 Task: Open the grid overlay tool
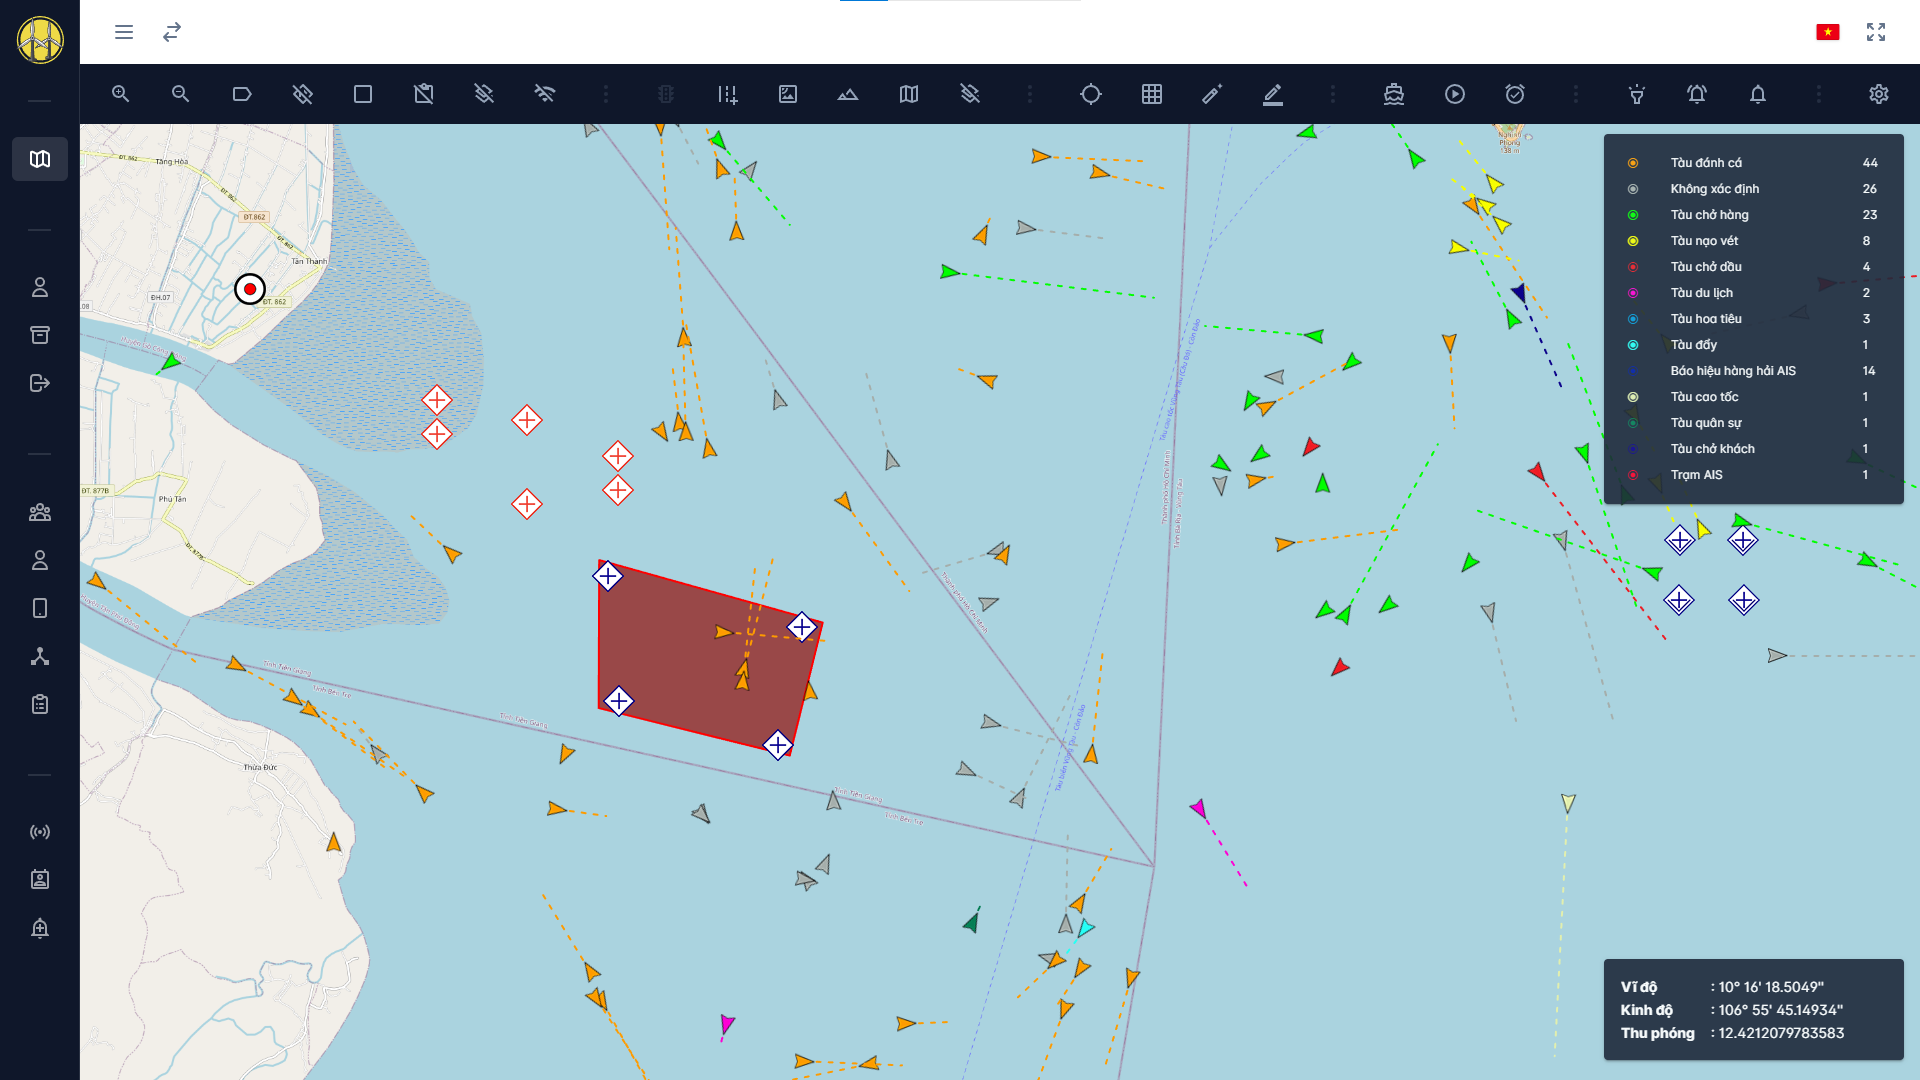pos(1152,94)
